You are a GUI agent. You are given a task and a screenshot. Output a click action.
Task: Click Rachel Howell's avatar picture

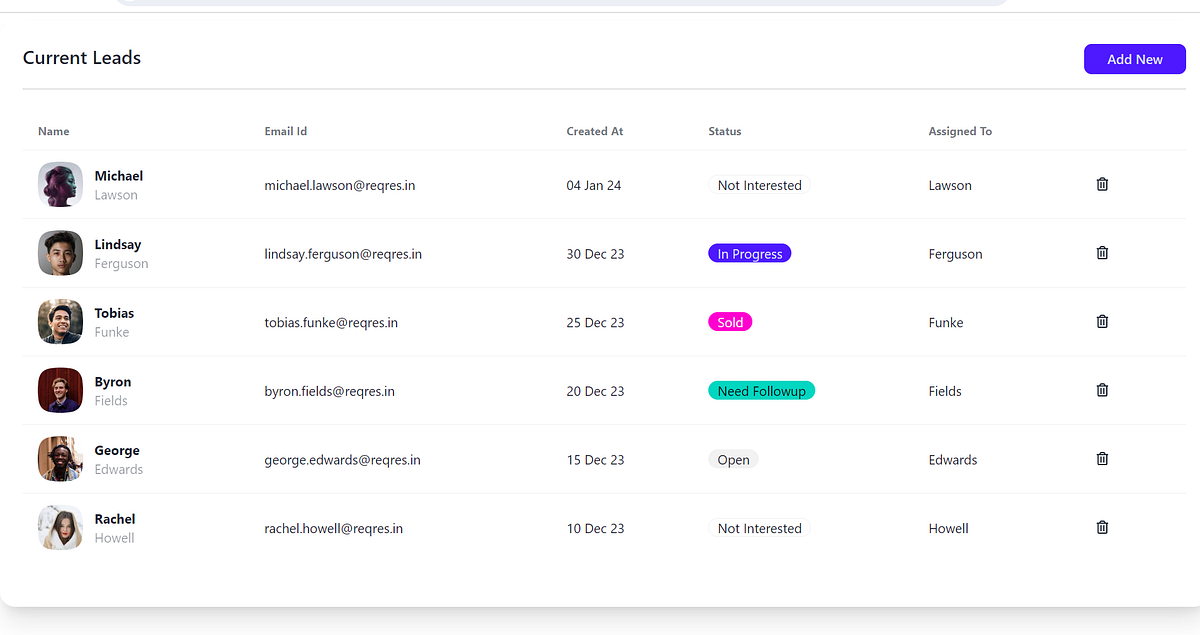[60, 527]
